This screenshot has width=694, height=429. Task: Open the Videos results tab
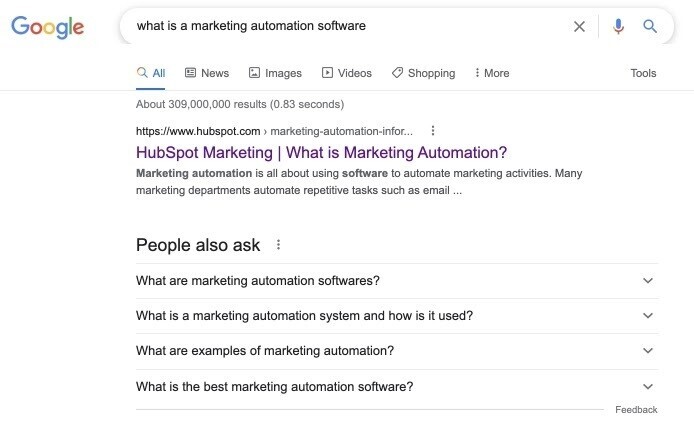(347, 73)
